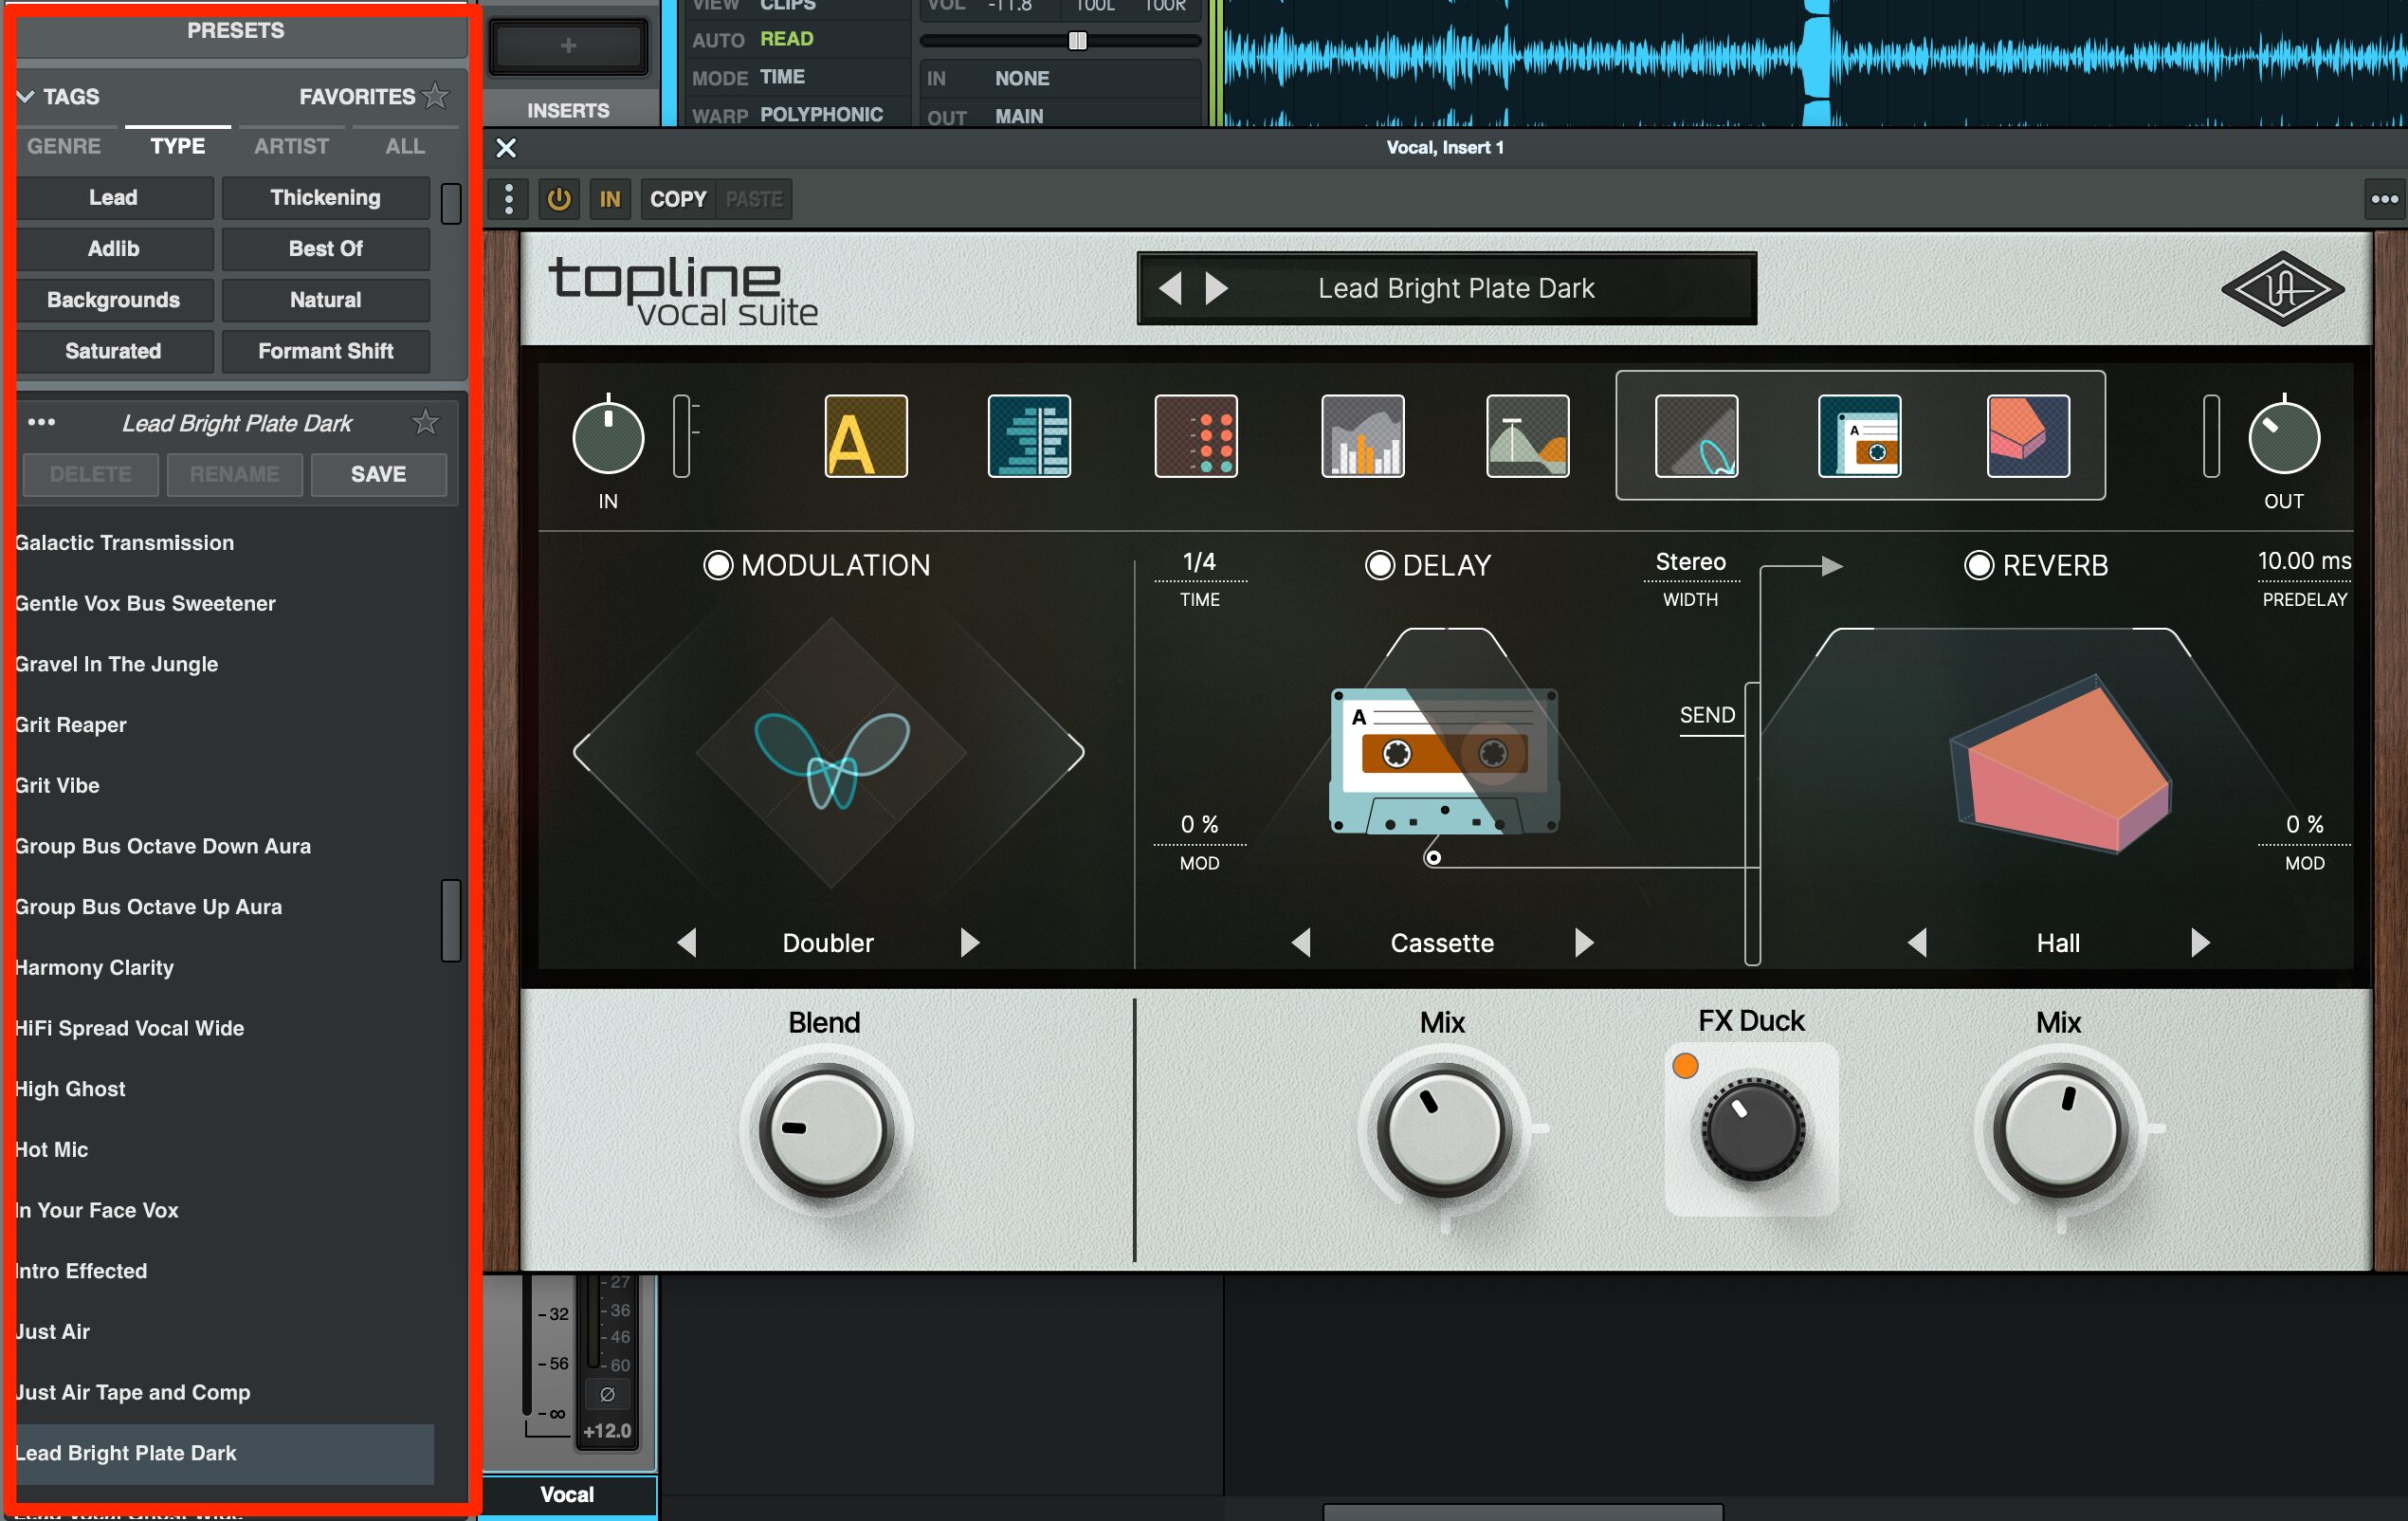Select next delay type after Cassette

point(1584,942)
